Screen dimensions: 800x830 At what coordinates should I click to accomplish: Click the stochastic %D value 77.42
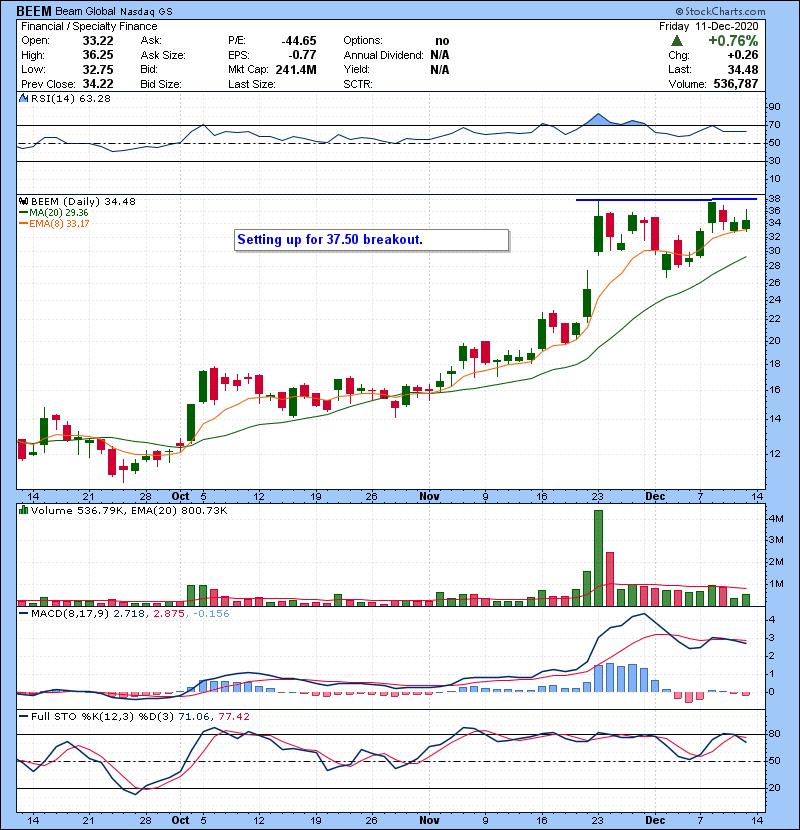tap(233, 716)
